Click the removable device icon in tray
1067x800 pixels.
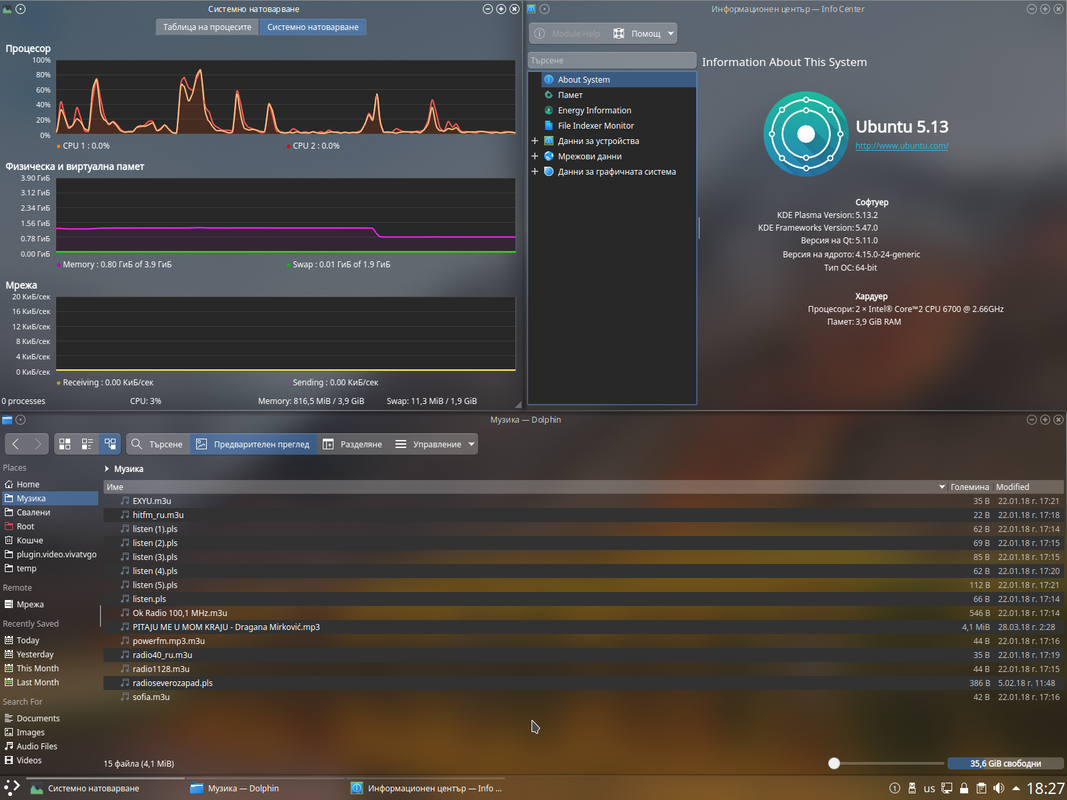(913, 788)
